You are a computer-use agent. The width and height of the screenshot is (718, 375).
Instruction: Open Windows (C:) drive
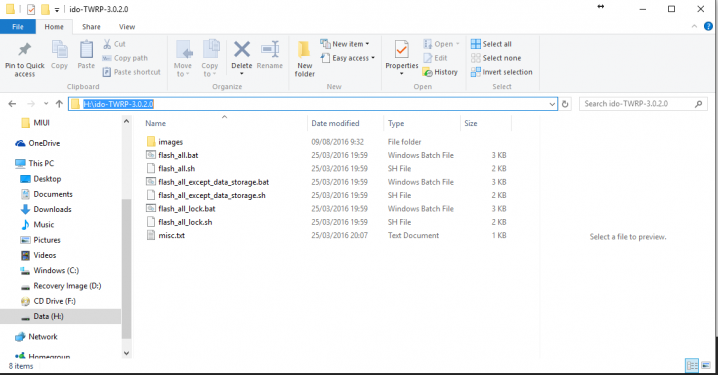(x=56, y=271)
